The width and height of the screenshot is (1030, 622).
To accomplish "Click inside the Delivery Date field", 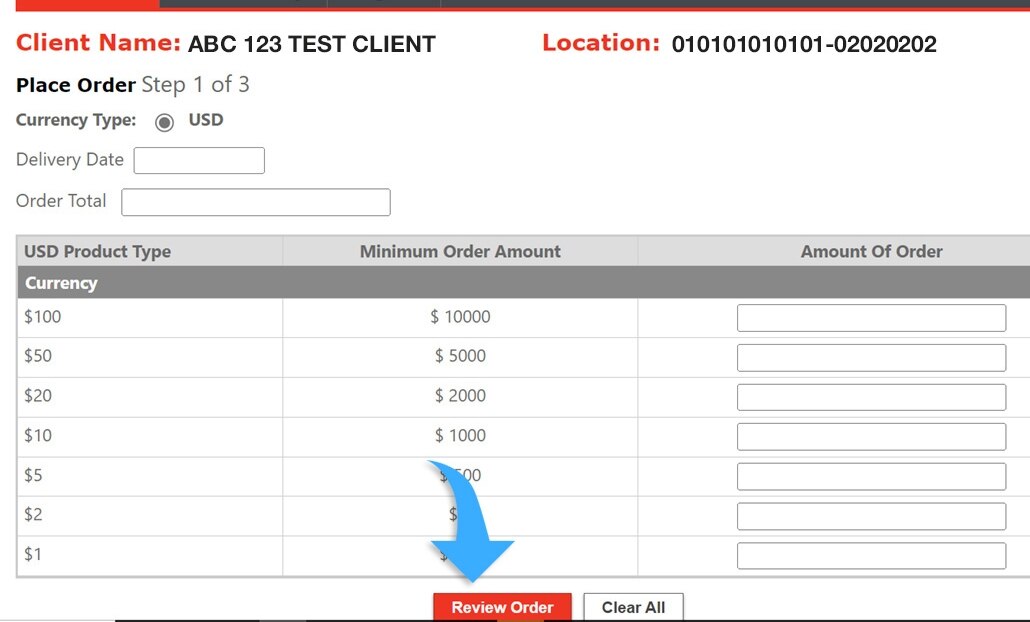I will 199,160.
